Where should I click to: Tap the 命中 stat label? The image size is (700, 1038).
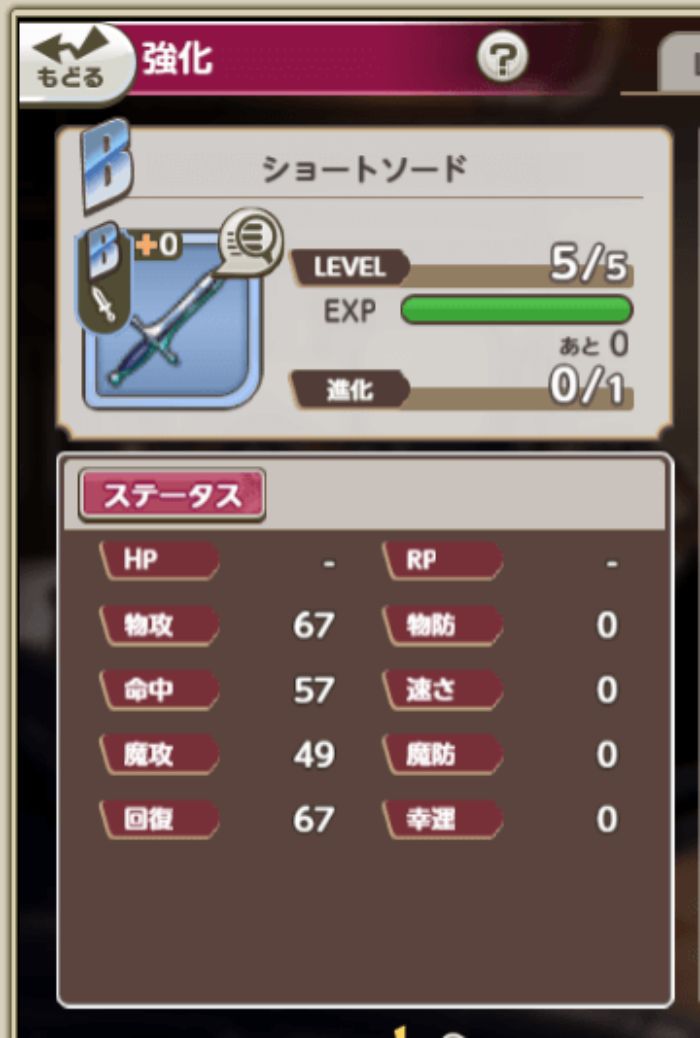[x=159, y=690]
